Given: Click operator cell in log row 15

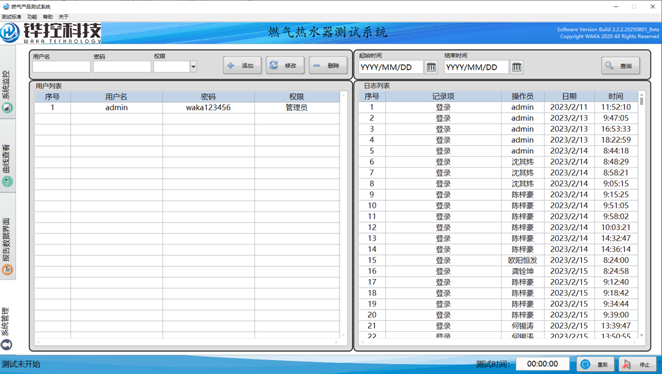Looking at the screenshot, I should pos(522,260).
